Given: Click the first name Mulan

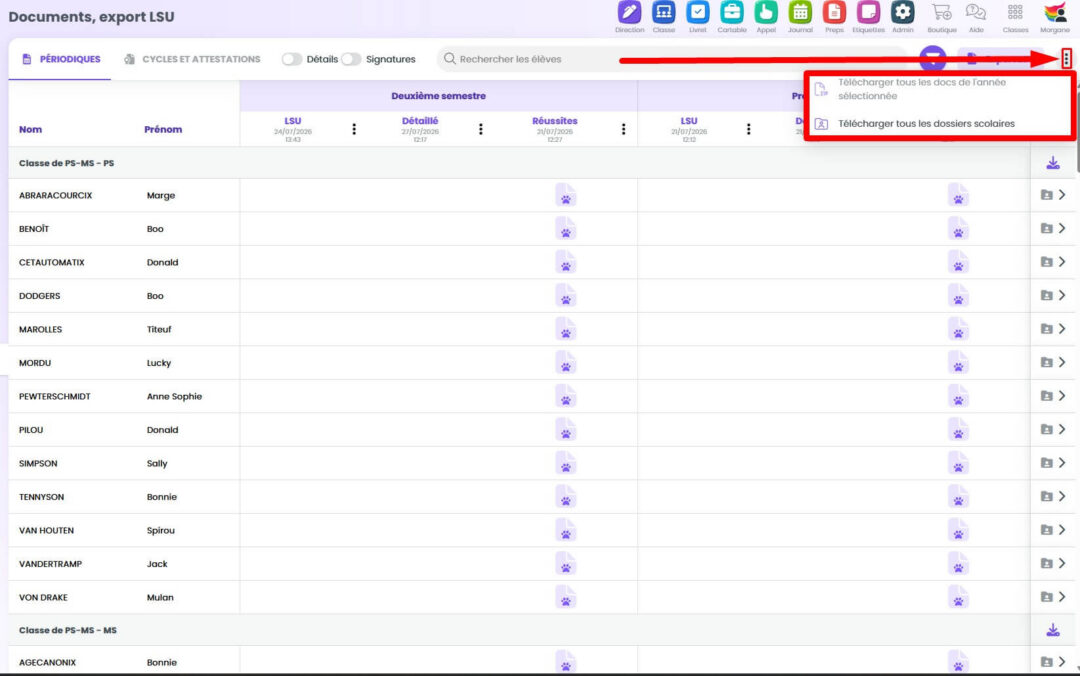Looking at the screenshot, I should coord(160,597).
